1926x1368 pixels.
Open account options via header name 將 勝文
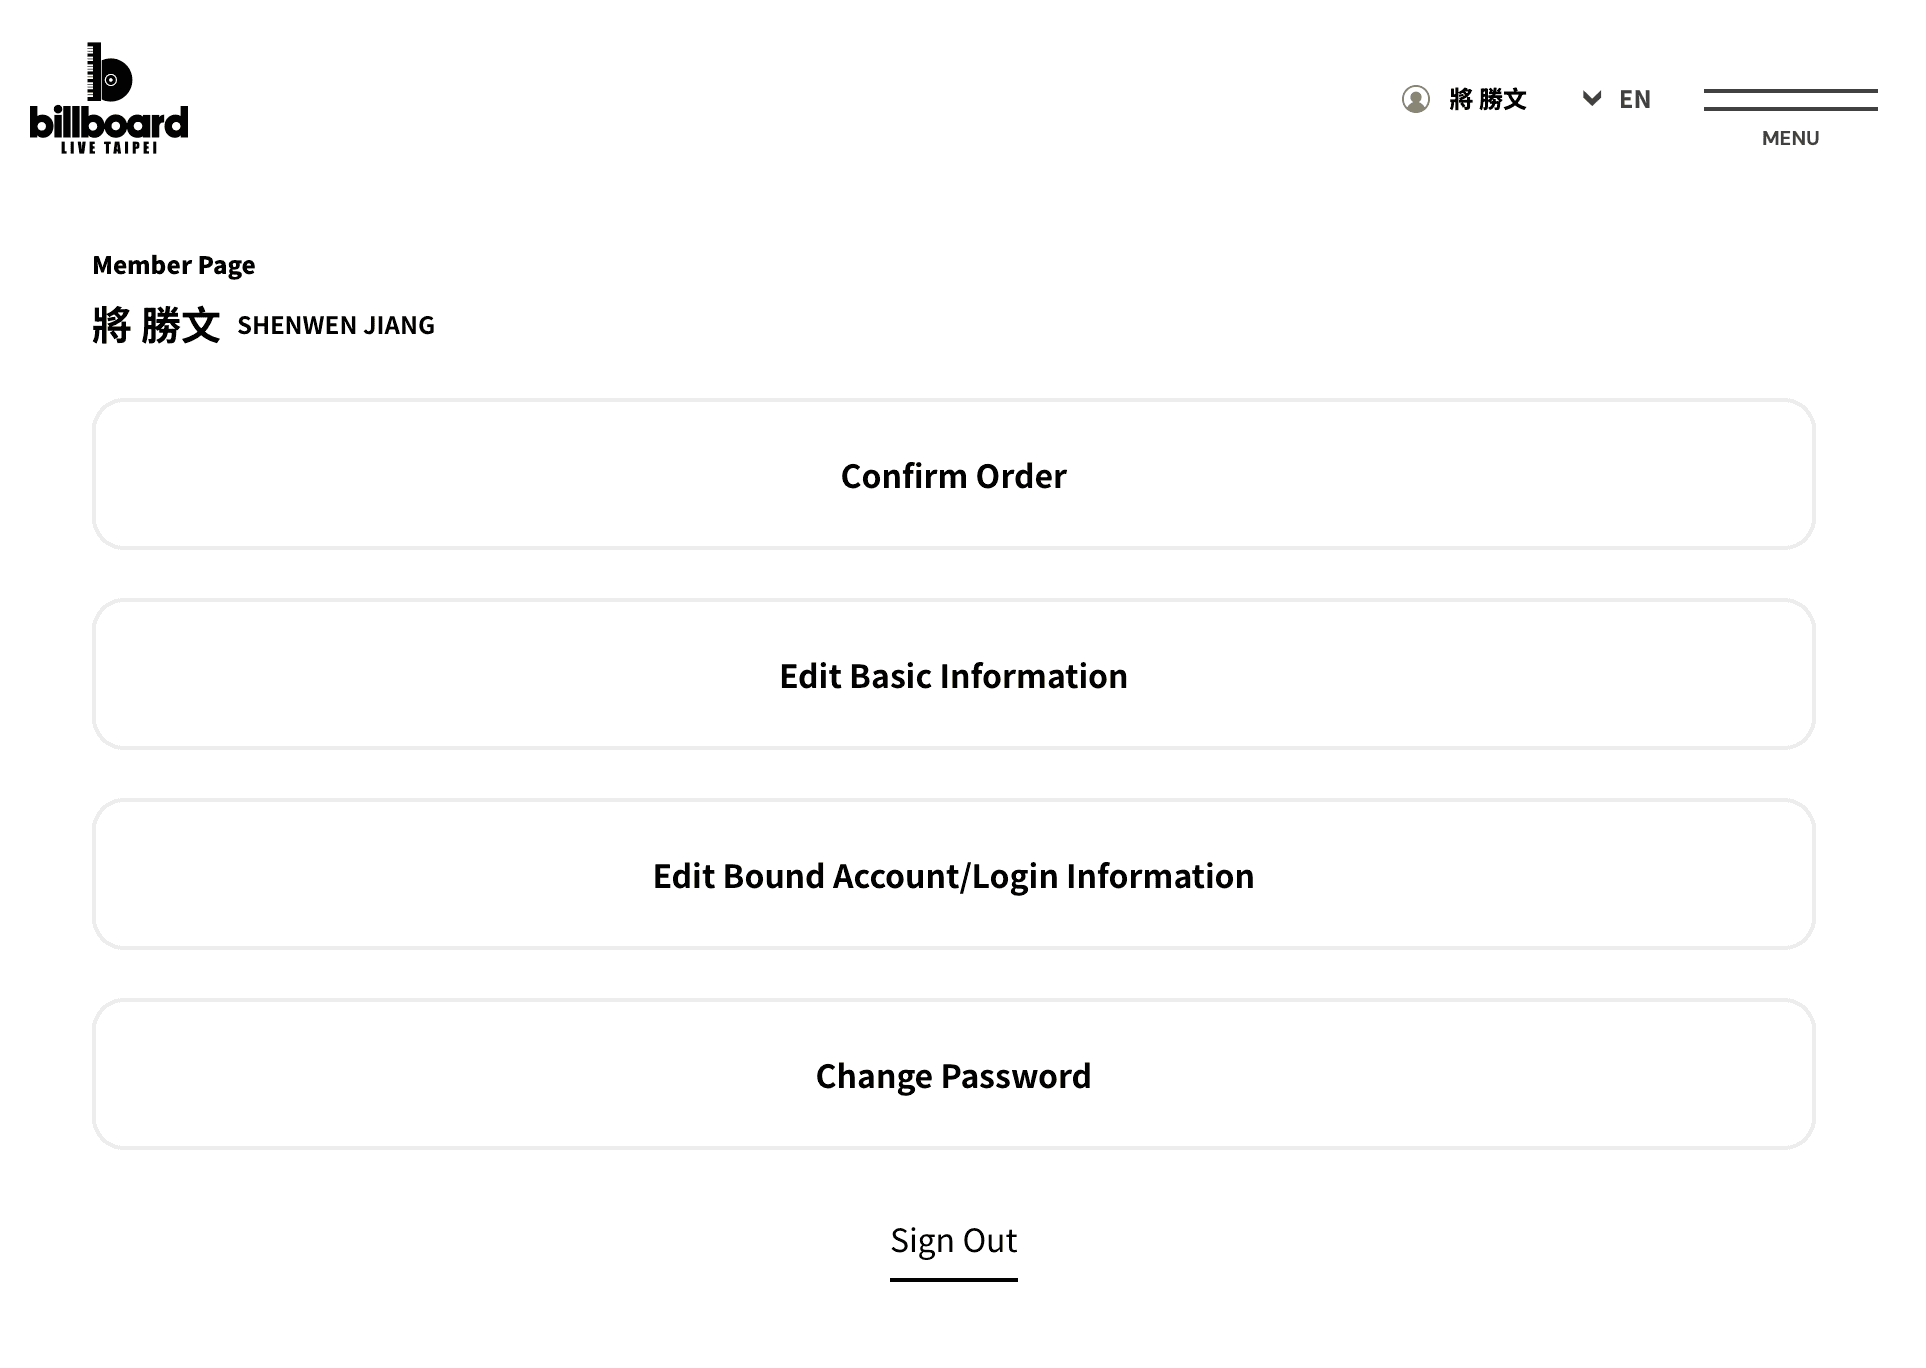(x=1487, y=99)
